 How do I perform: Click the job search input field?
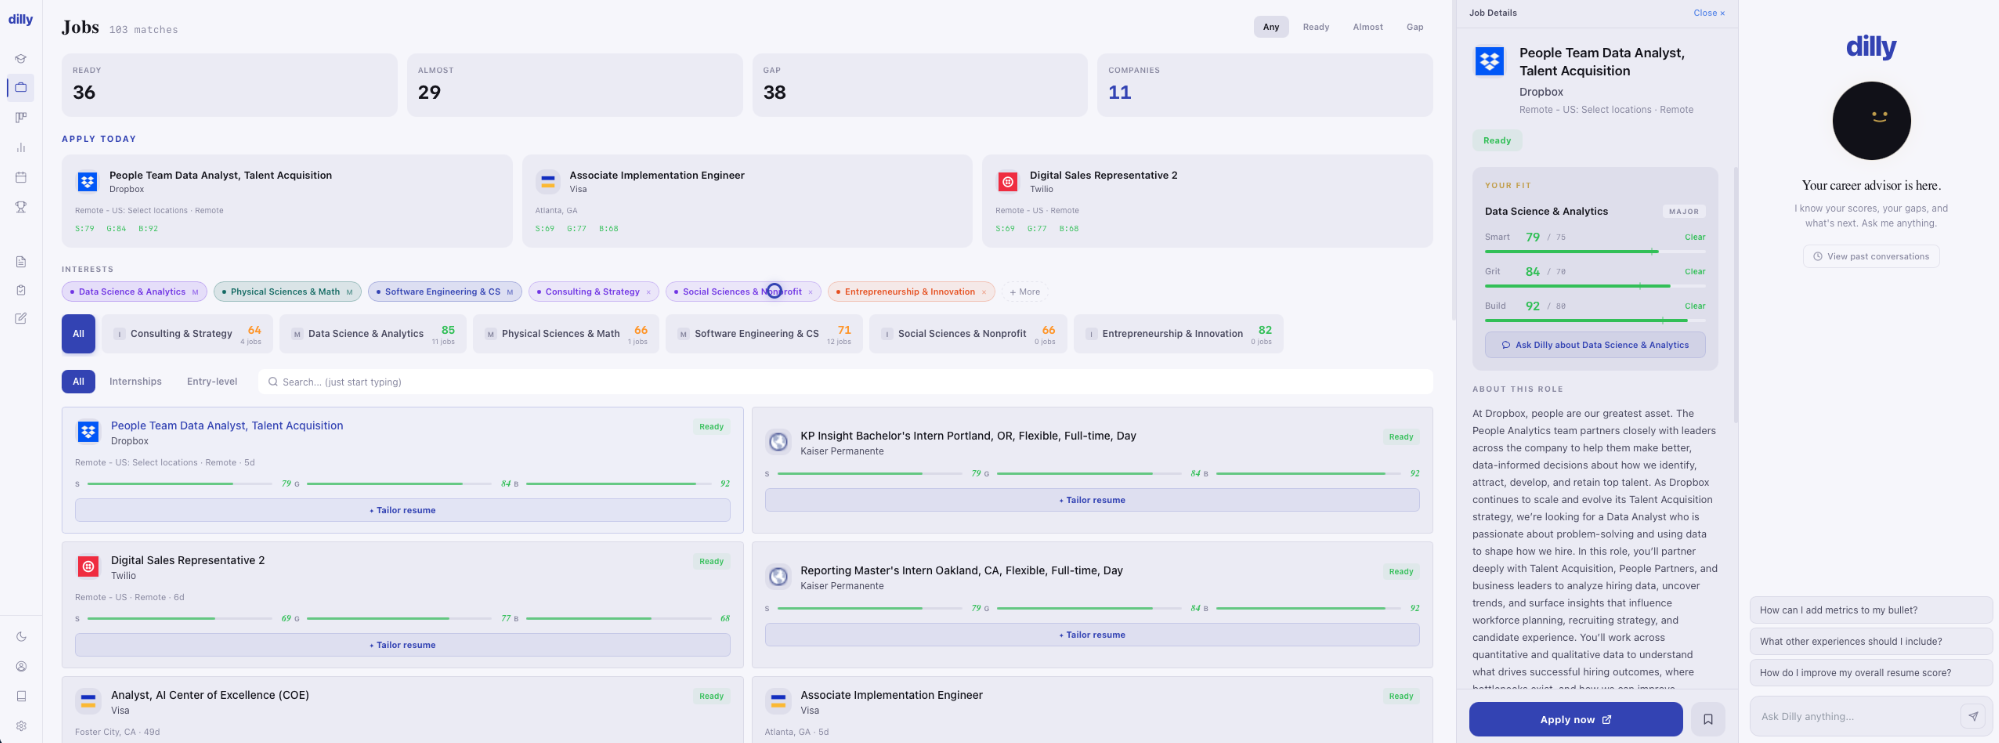pos(845,382)
